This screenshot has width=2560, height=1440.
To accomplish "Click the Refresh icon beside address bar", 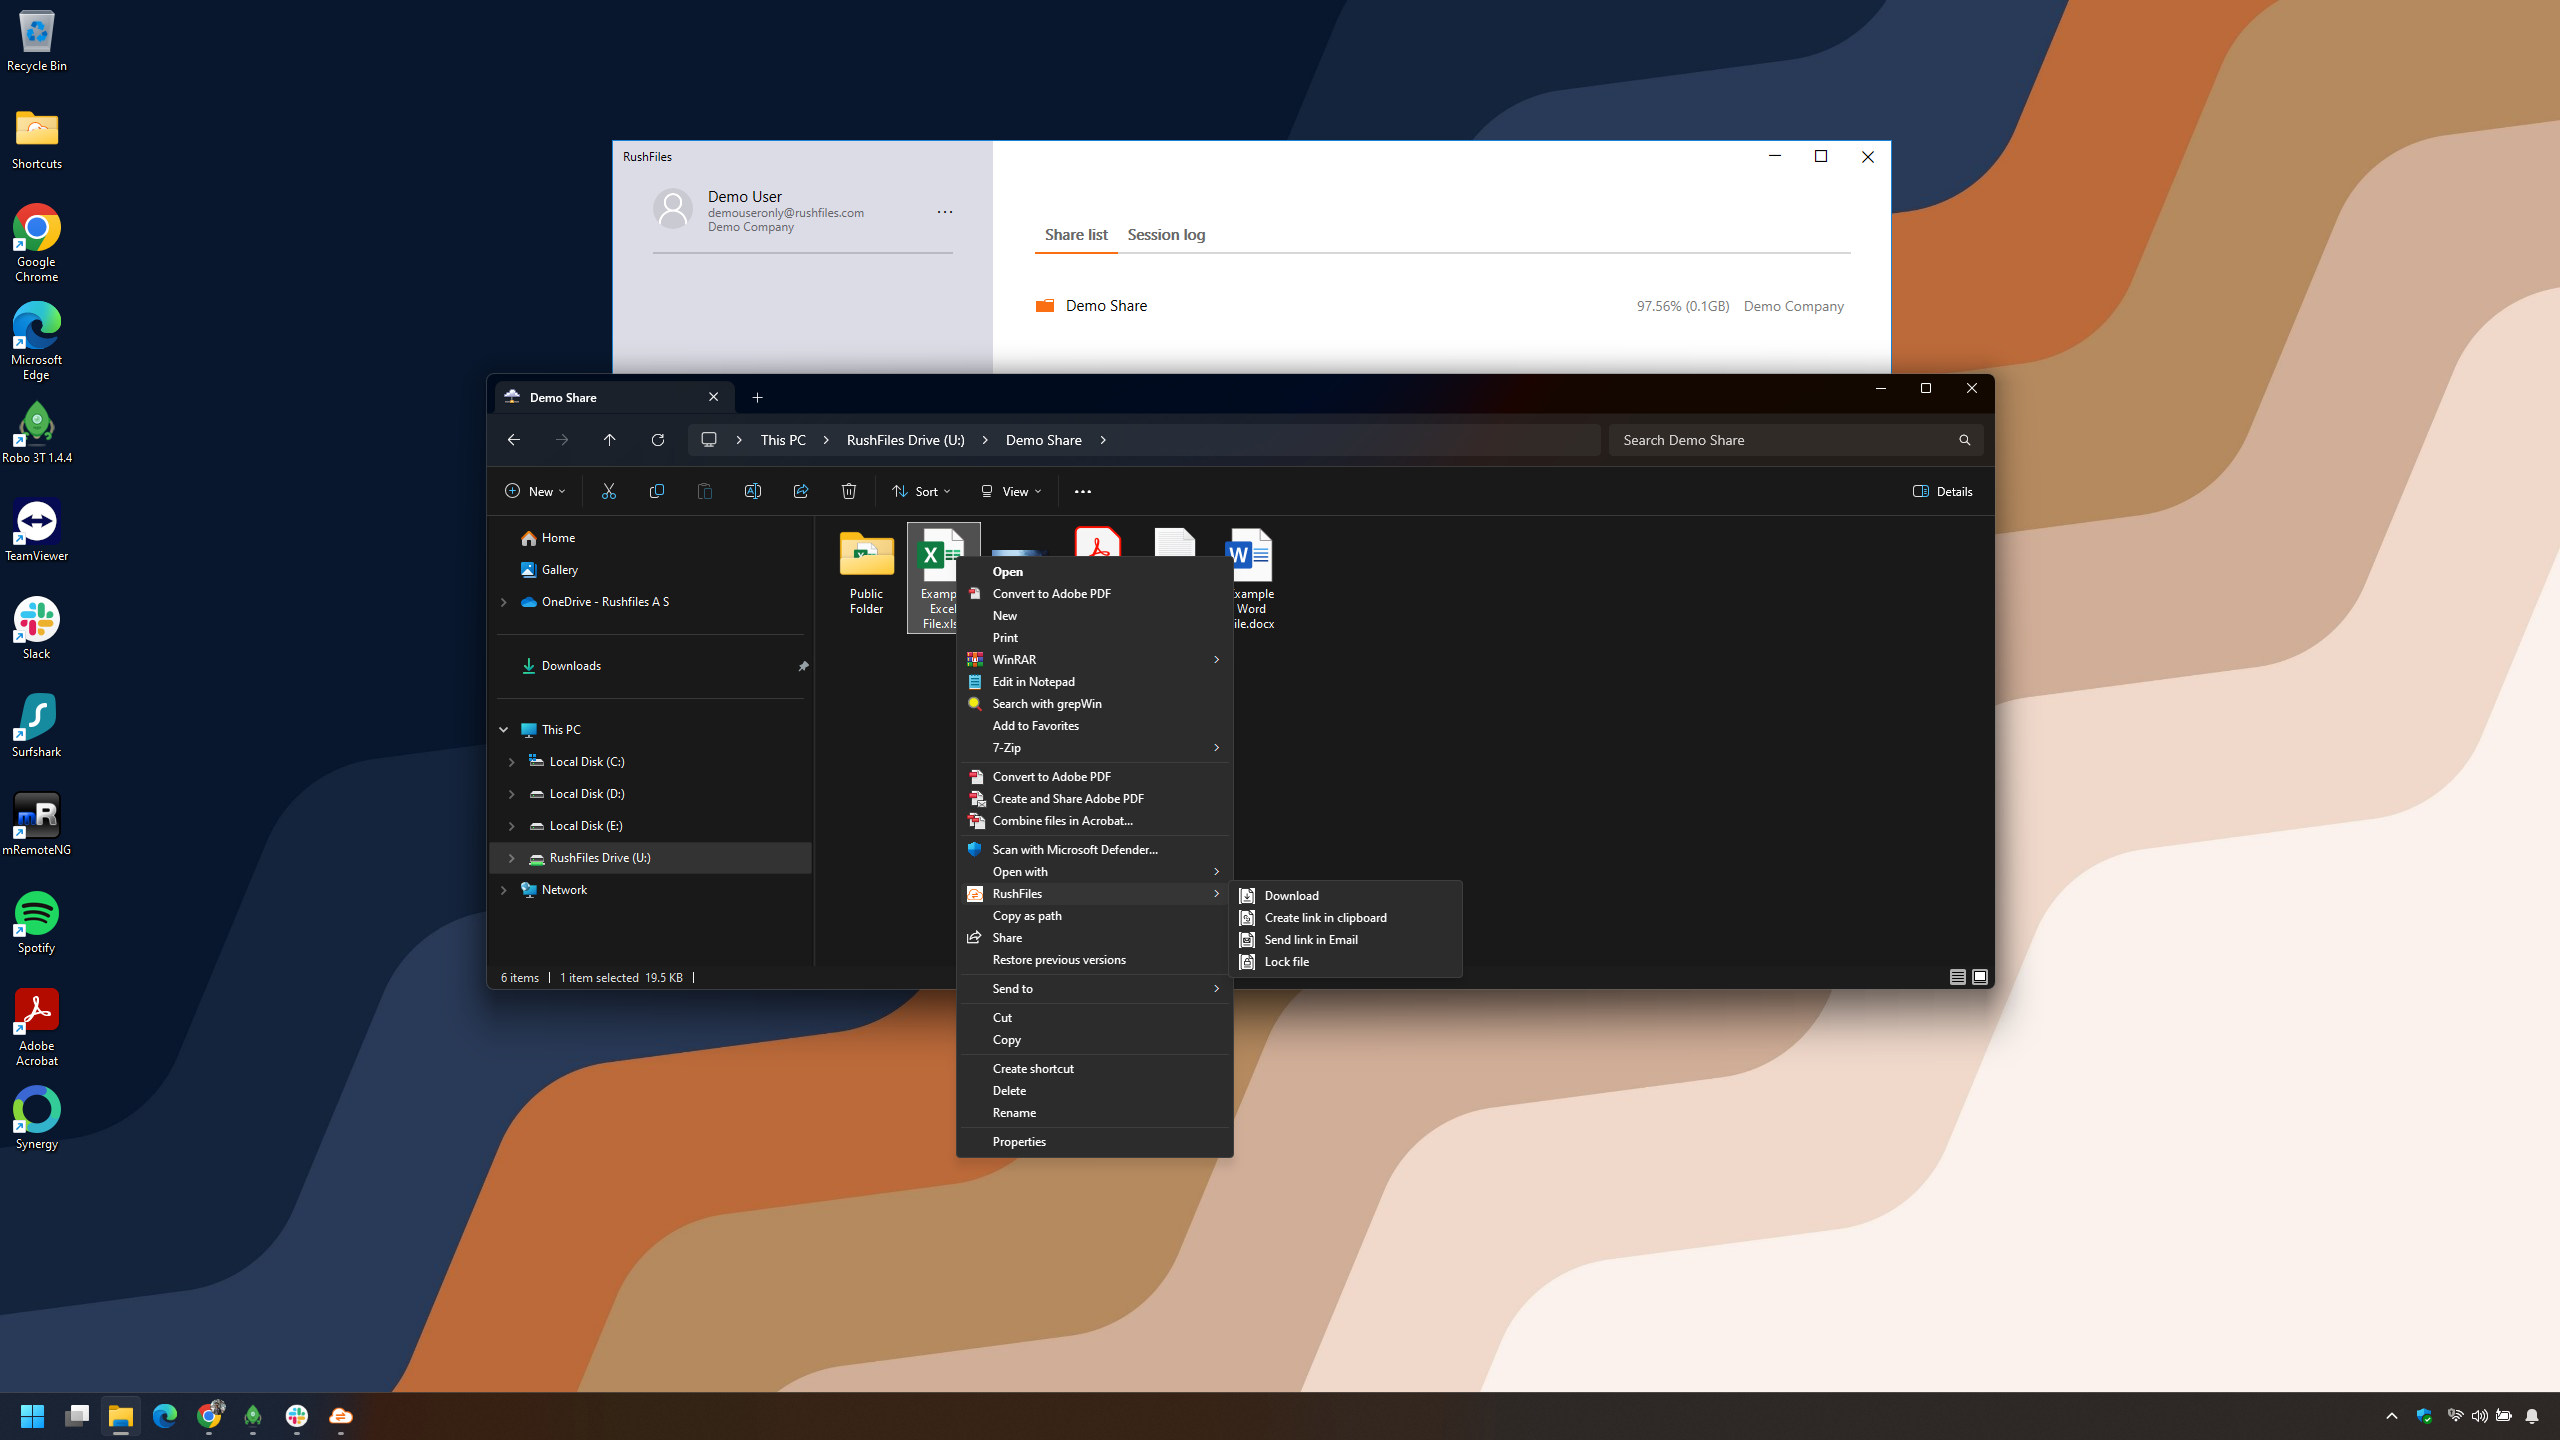I will [x=657, y=440].
